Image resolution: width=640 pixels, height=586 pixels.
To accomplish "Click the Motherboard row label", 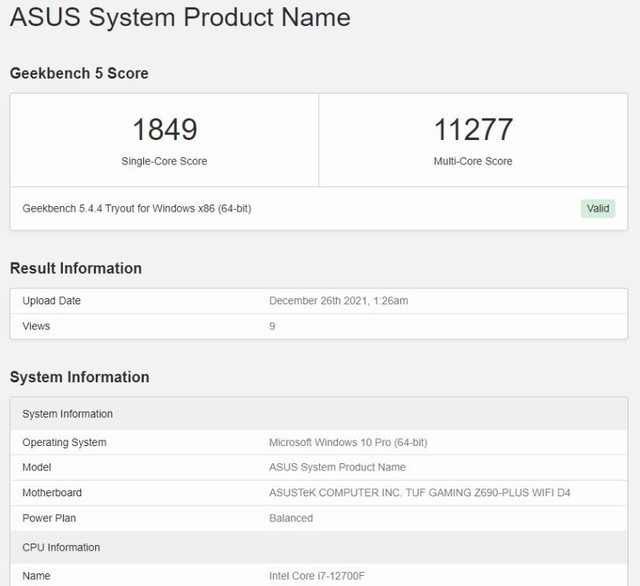I will tap(52, 493).
